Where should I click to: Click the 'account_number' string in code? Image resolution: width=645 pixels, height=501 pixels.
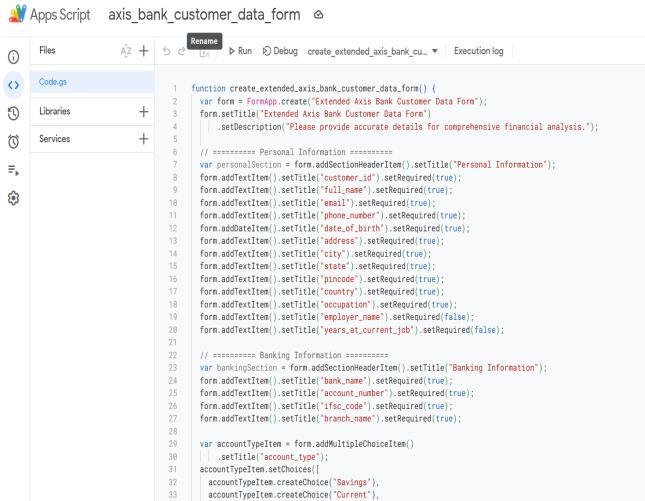356,393
